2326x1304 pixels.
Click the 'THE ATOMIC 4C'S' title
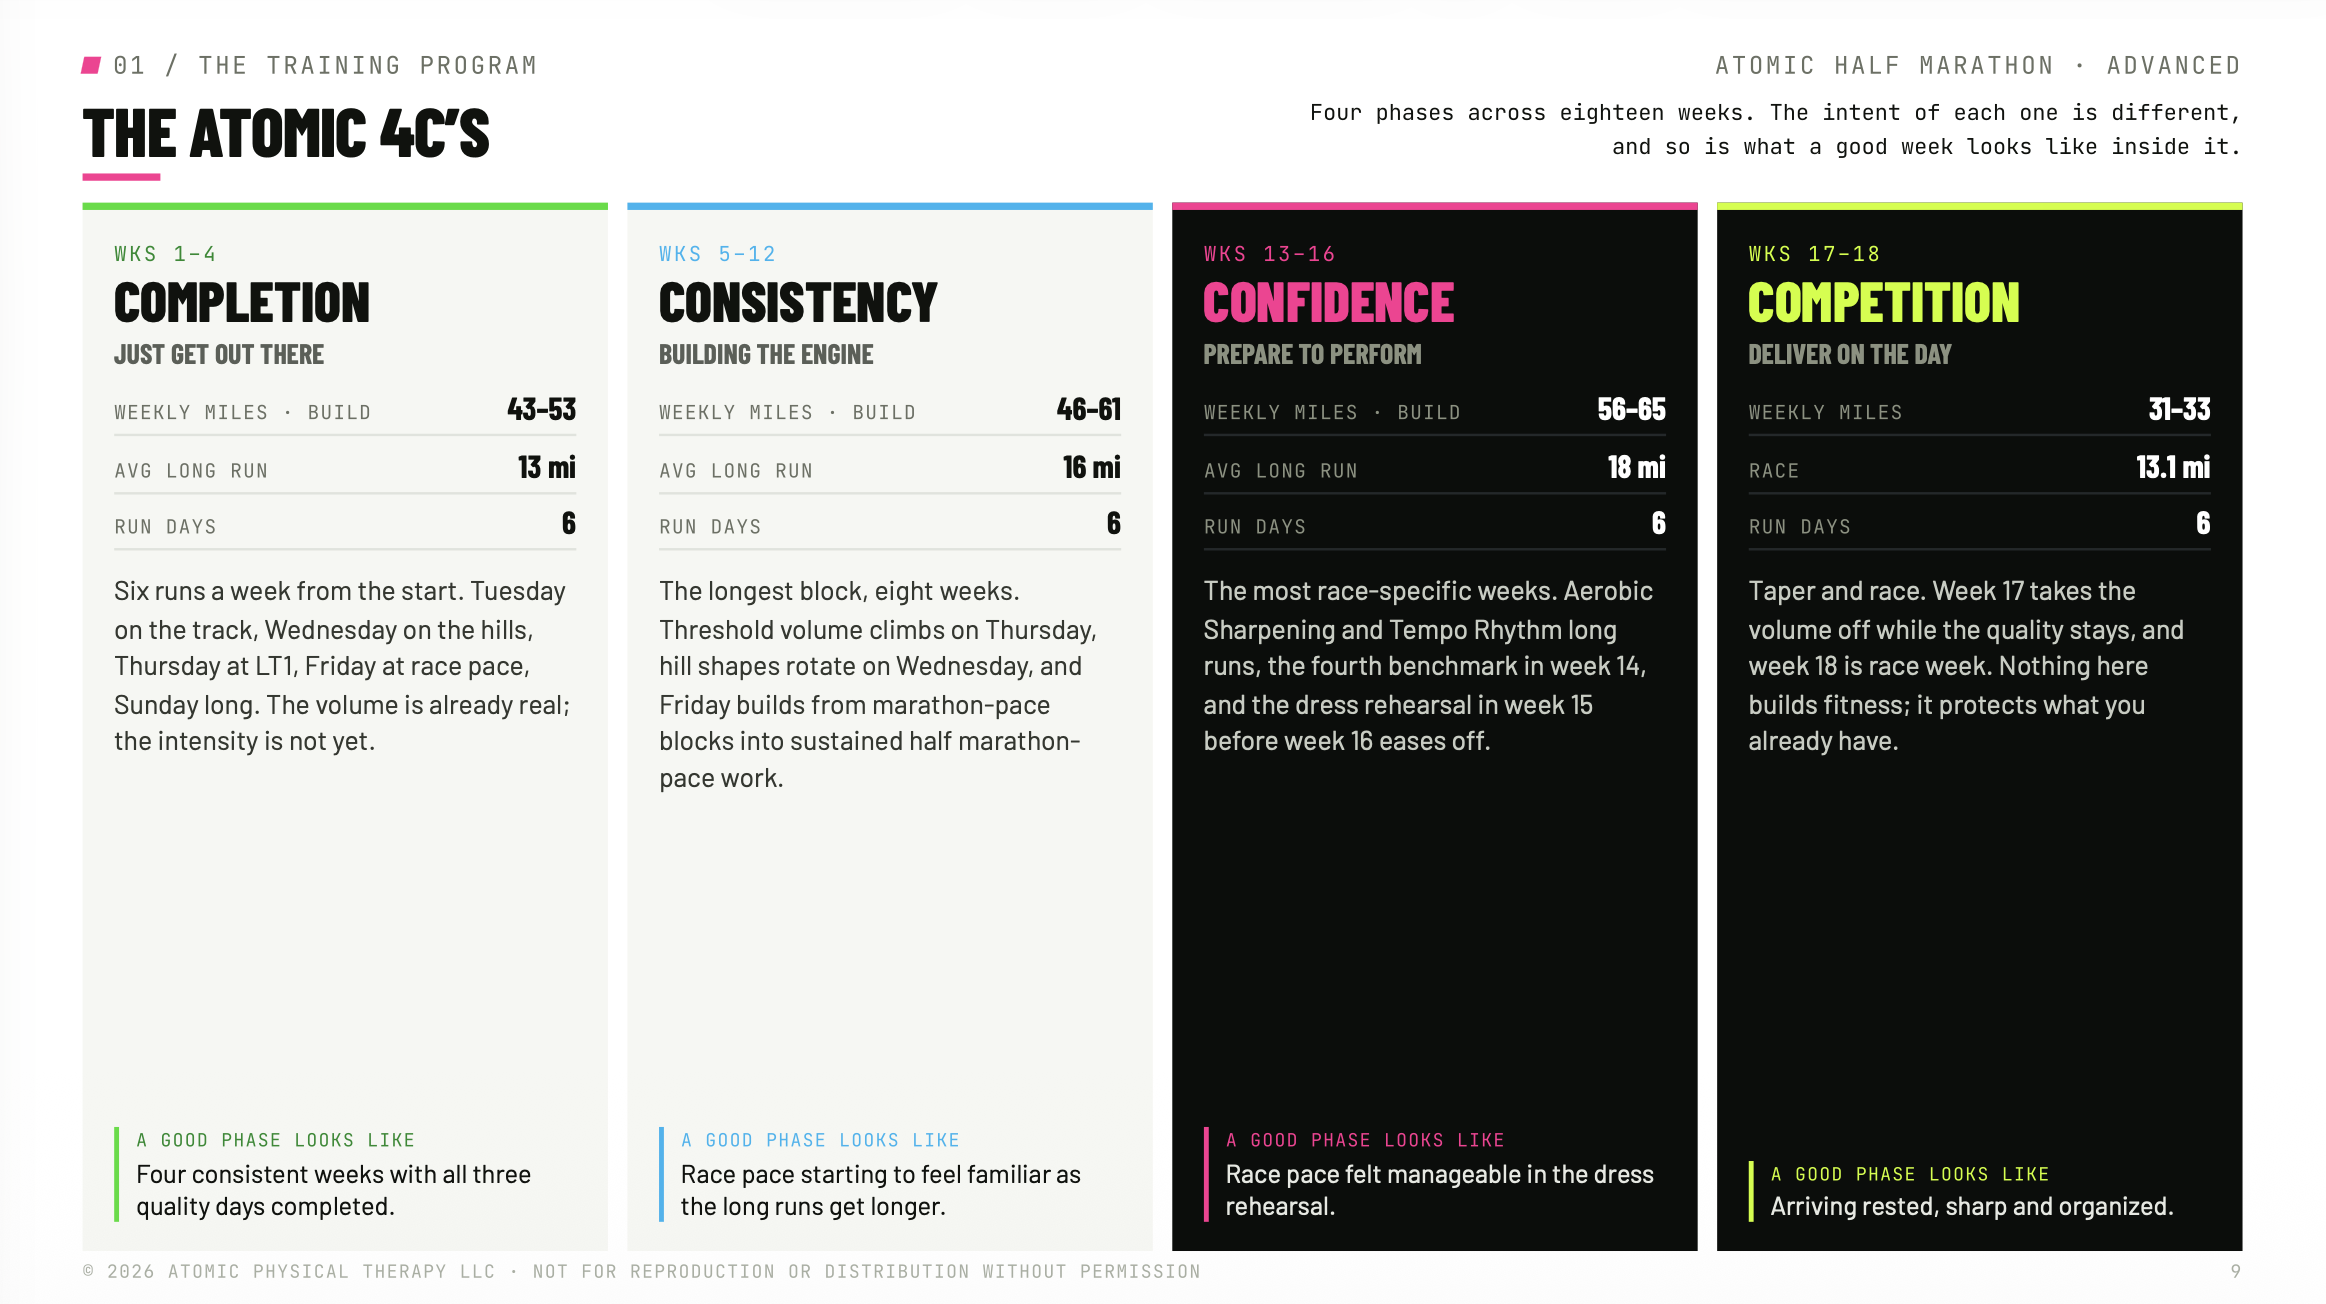click(x=286, y=134)
